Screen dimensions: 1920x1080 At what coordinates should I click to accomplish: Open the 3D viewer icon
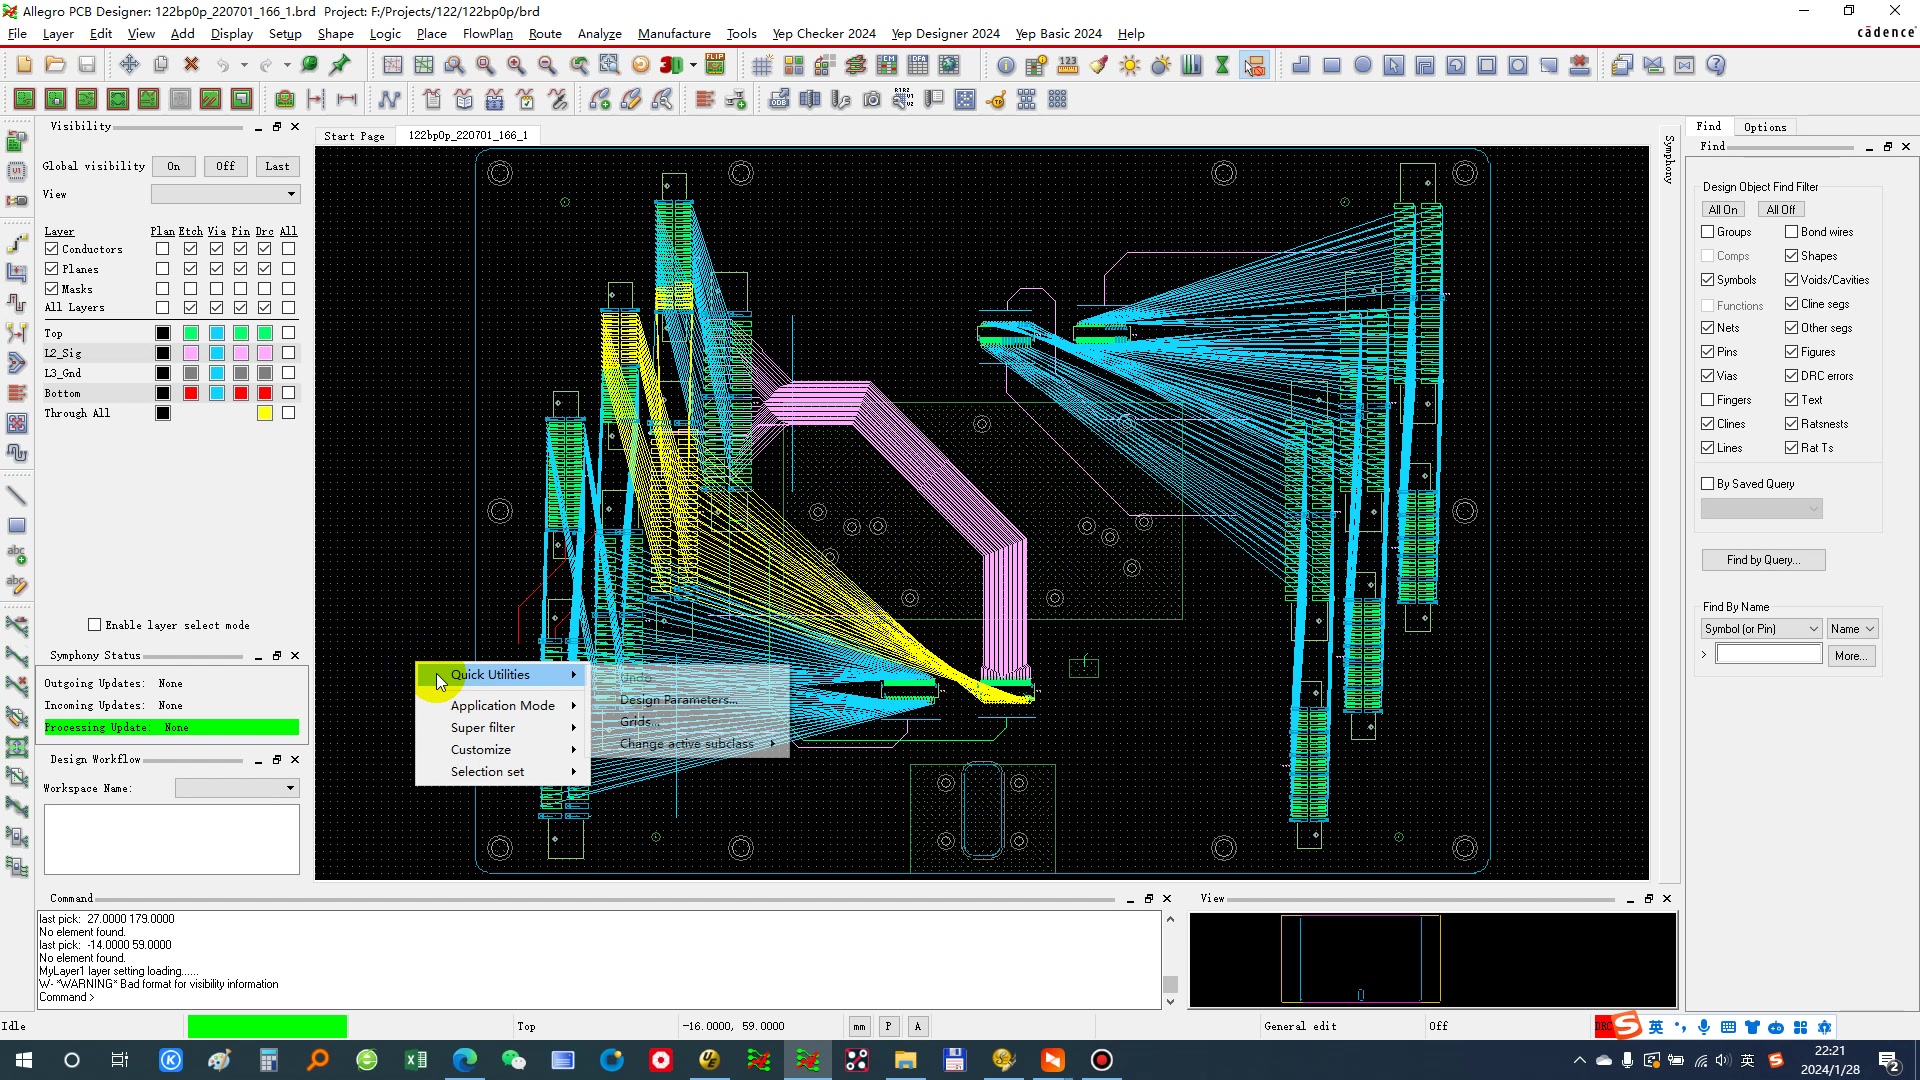[x=671, y=65]
